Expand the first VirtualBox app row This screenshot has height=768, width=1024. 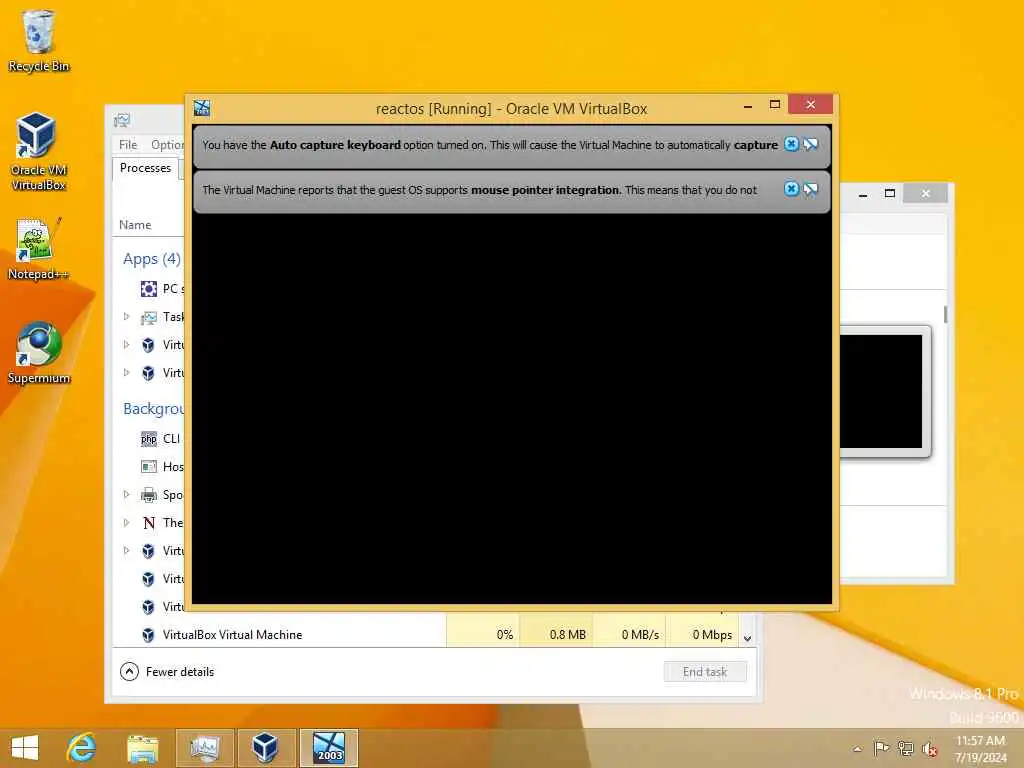point(127,345)
